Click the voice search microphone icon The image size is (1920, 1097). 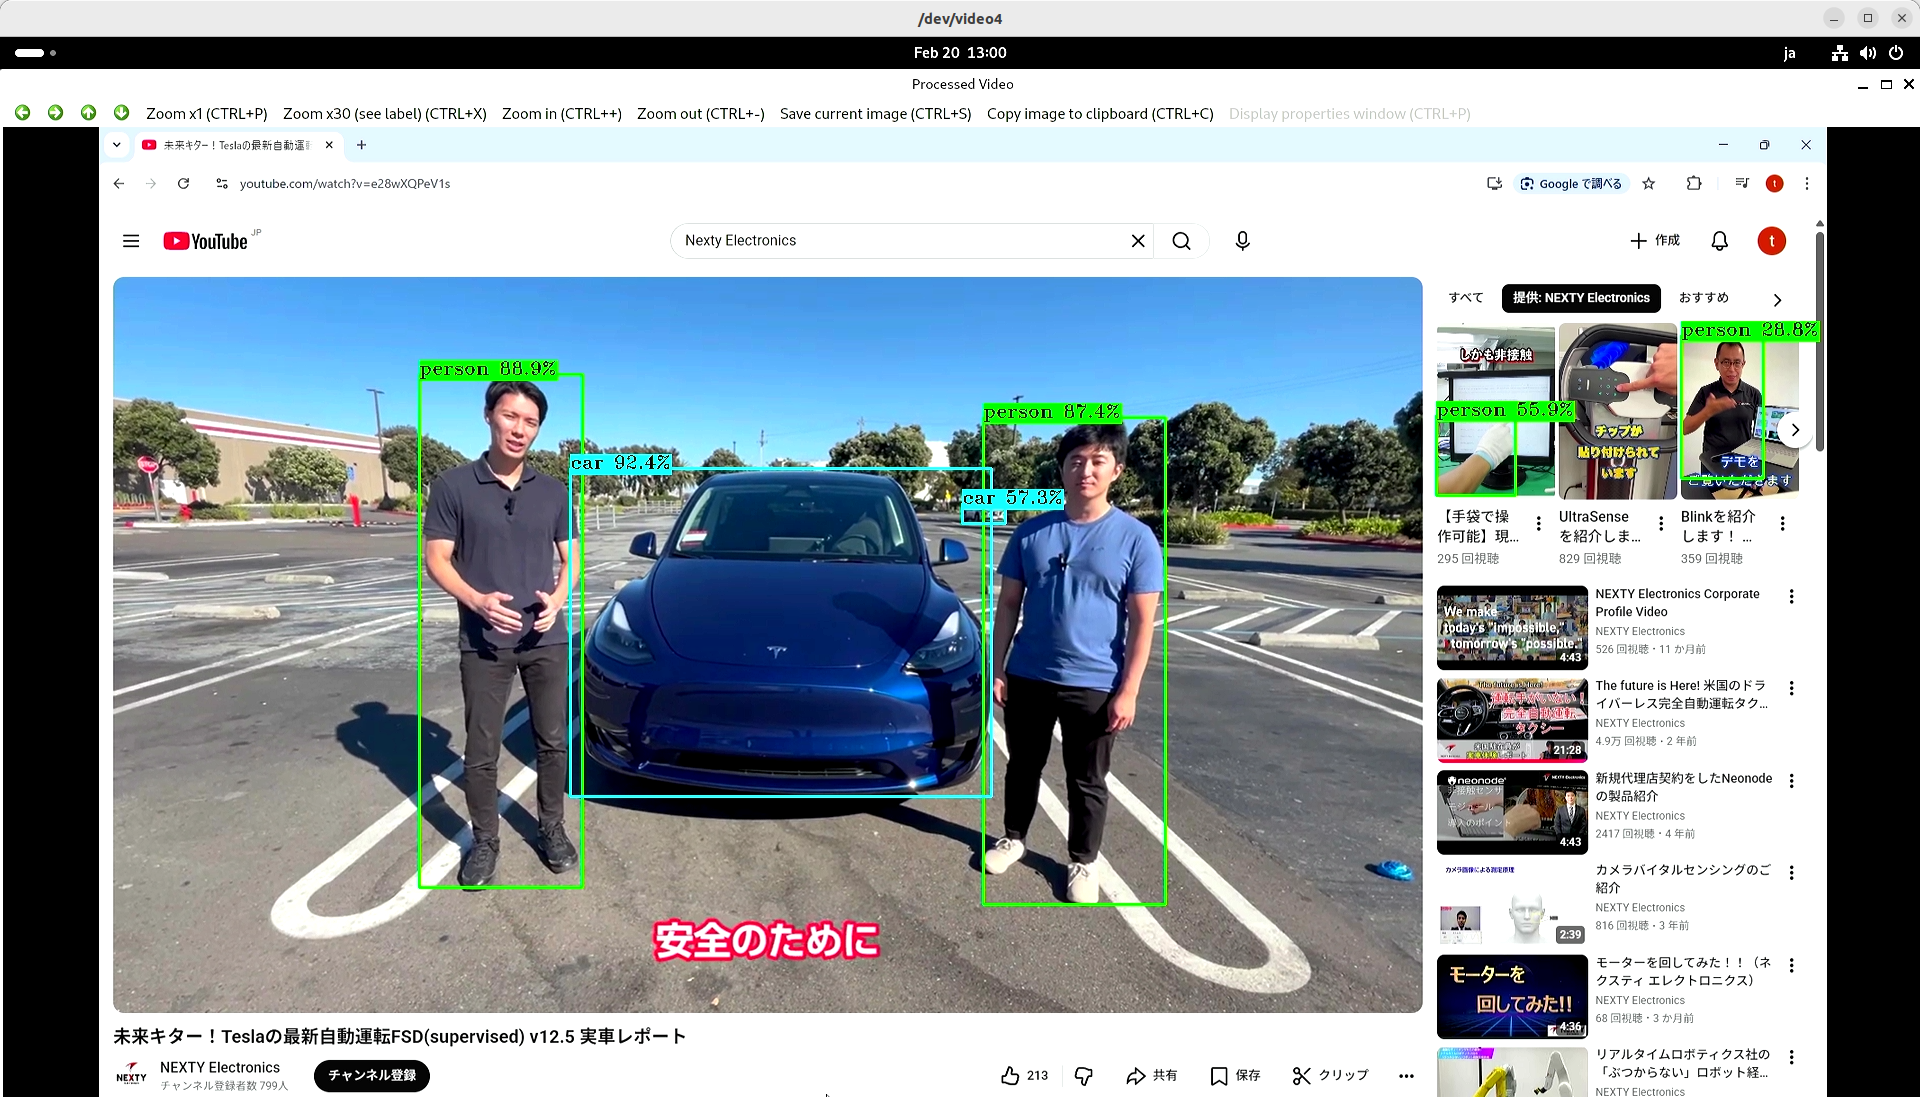click(1242, 241)
